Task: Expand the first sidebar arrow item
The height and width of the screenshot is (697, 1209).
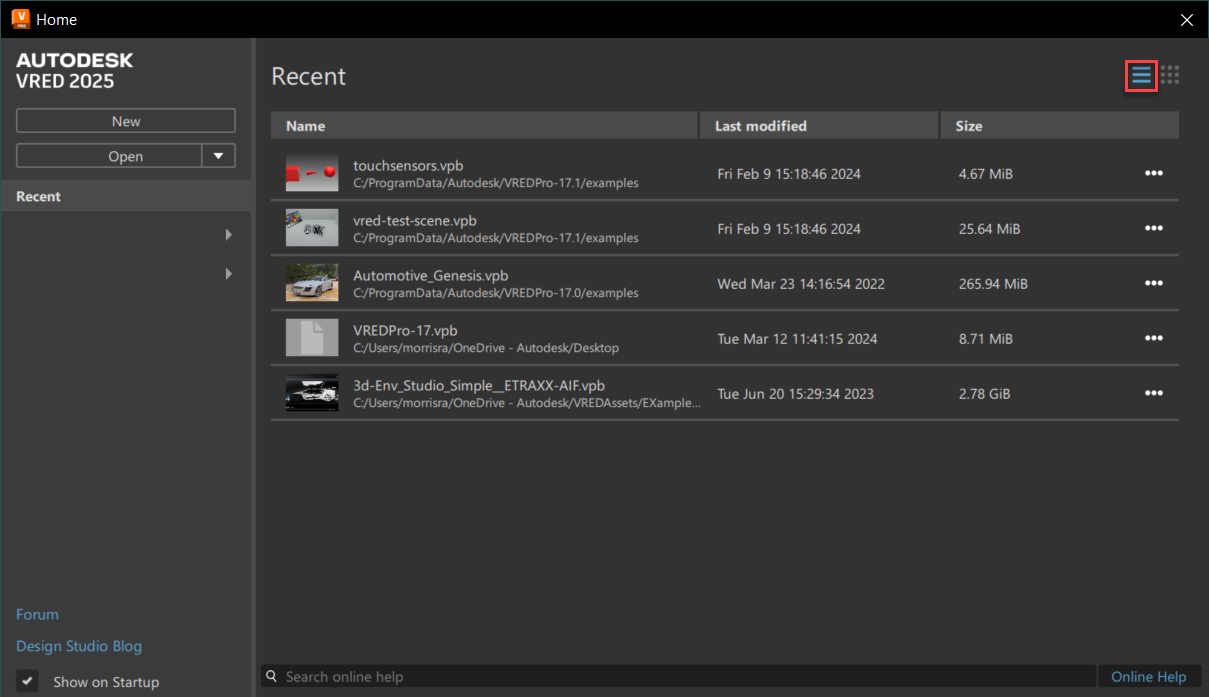Action: click(228, 234)
